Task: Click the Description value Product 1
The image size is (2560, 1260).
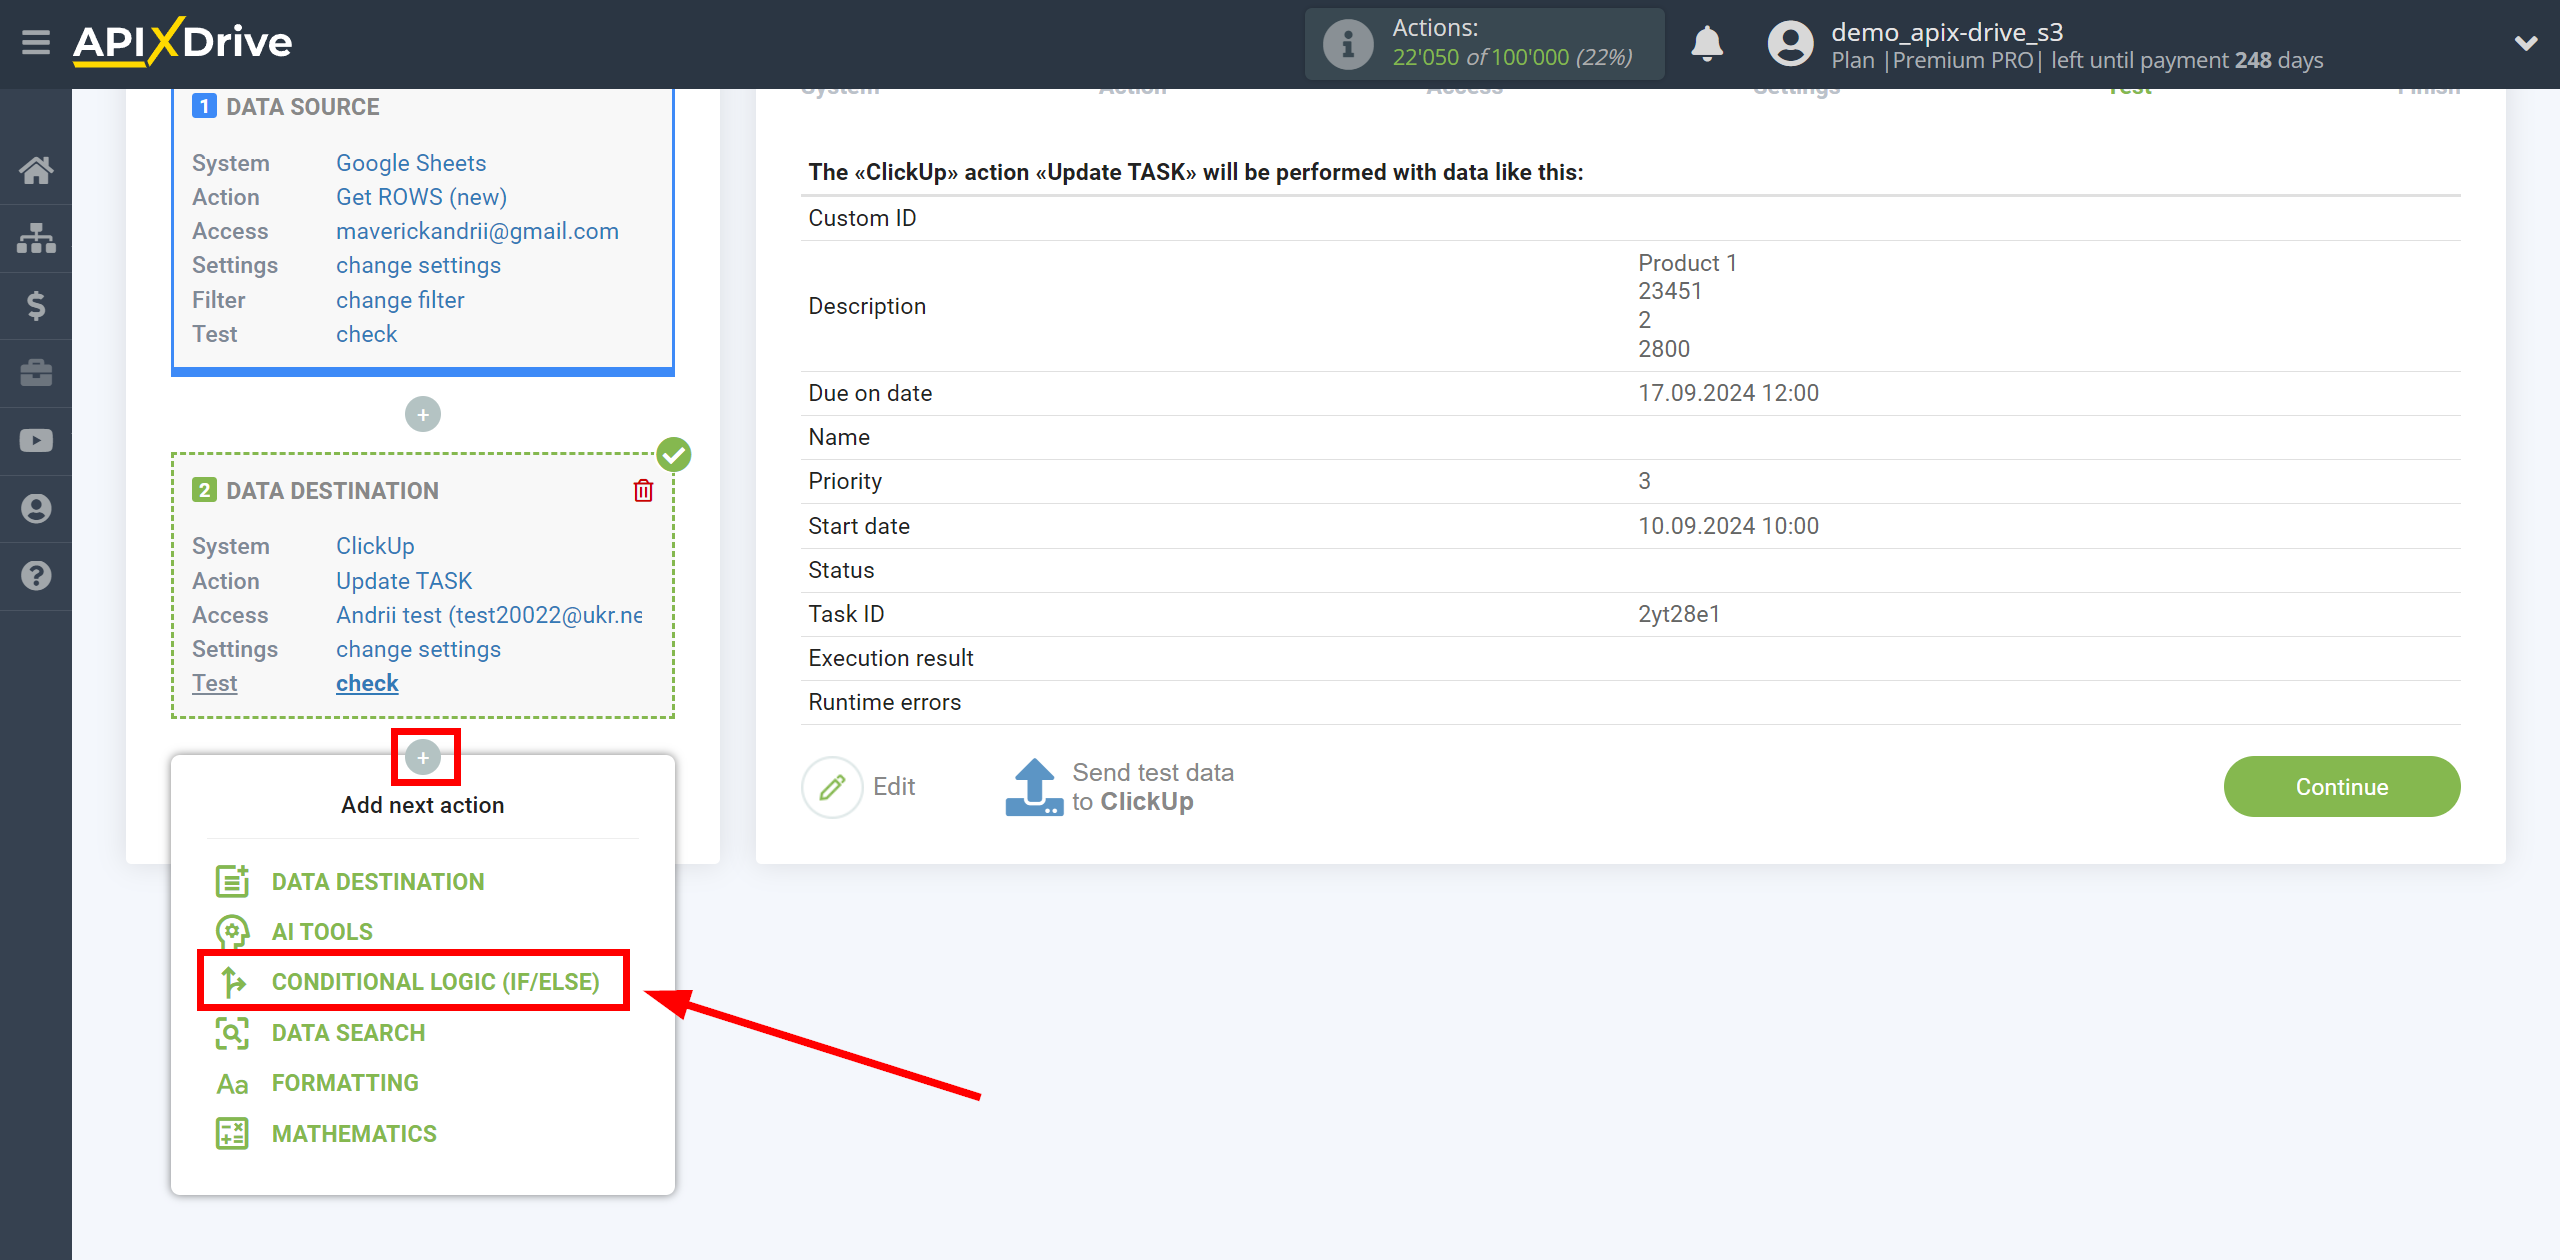Action: click(1687, 263)
